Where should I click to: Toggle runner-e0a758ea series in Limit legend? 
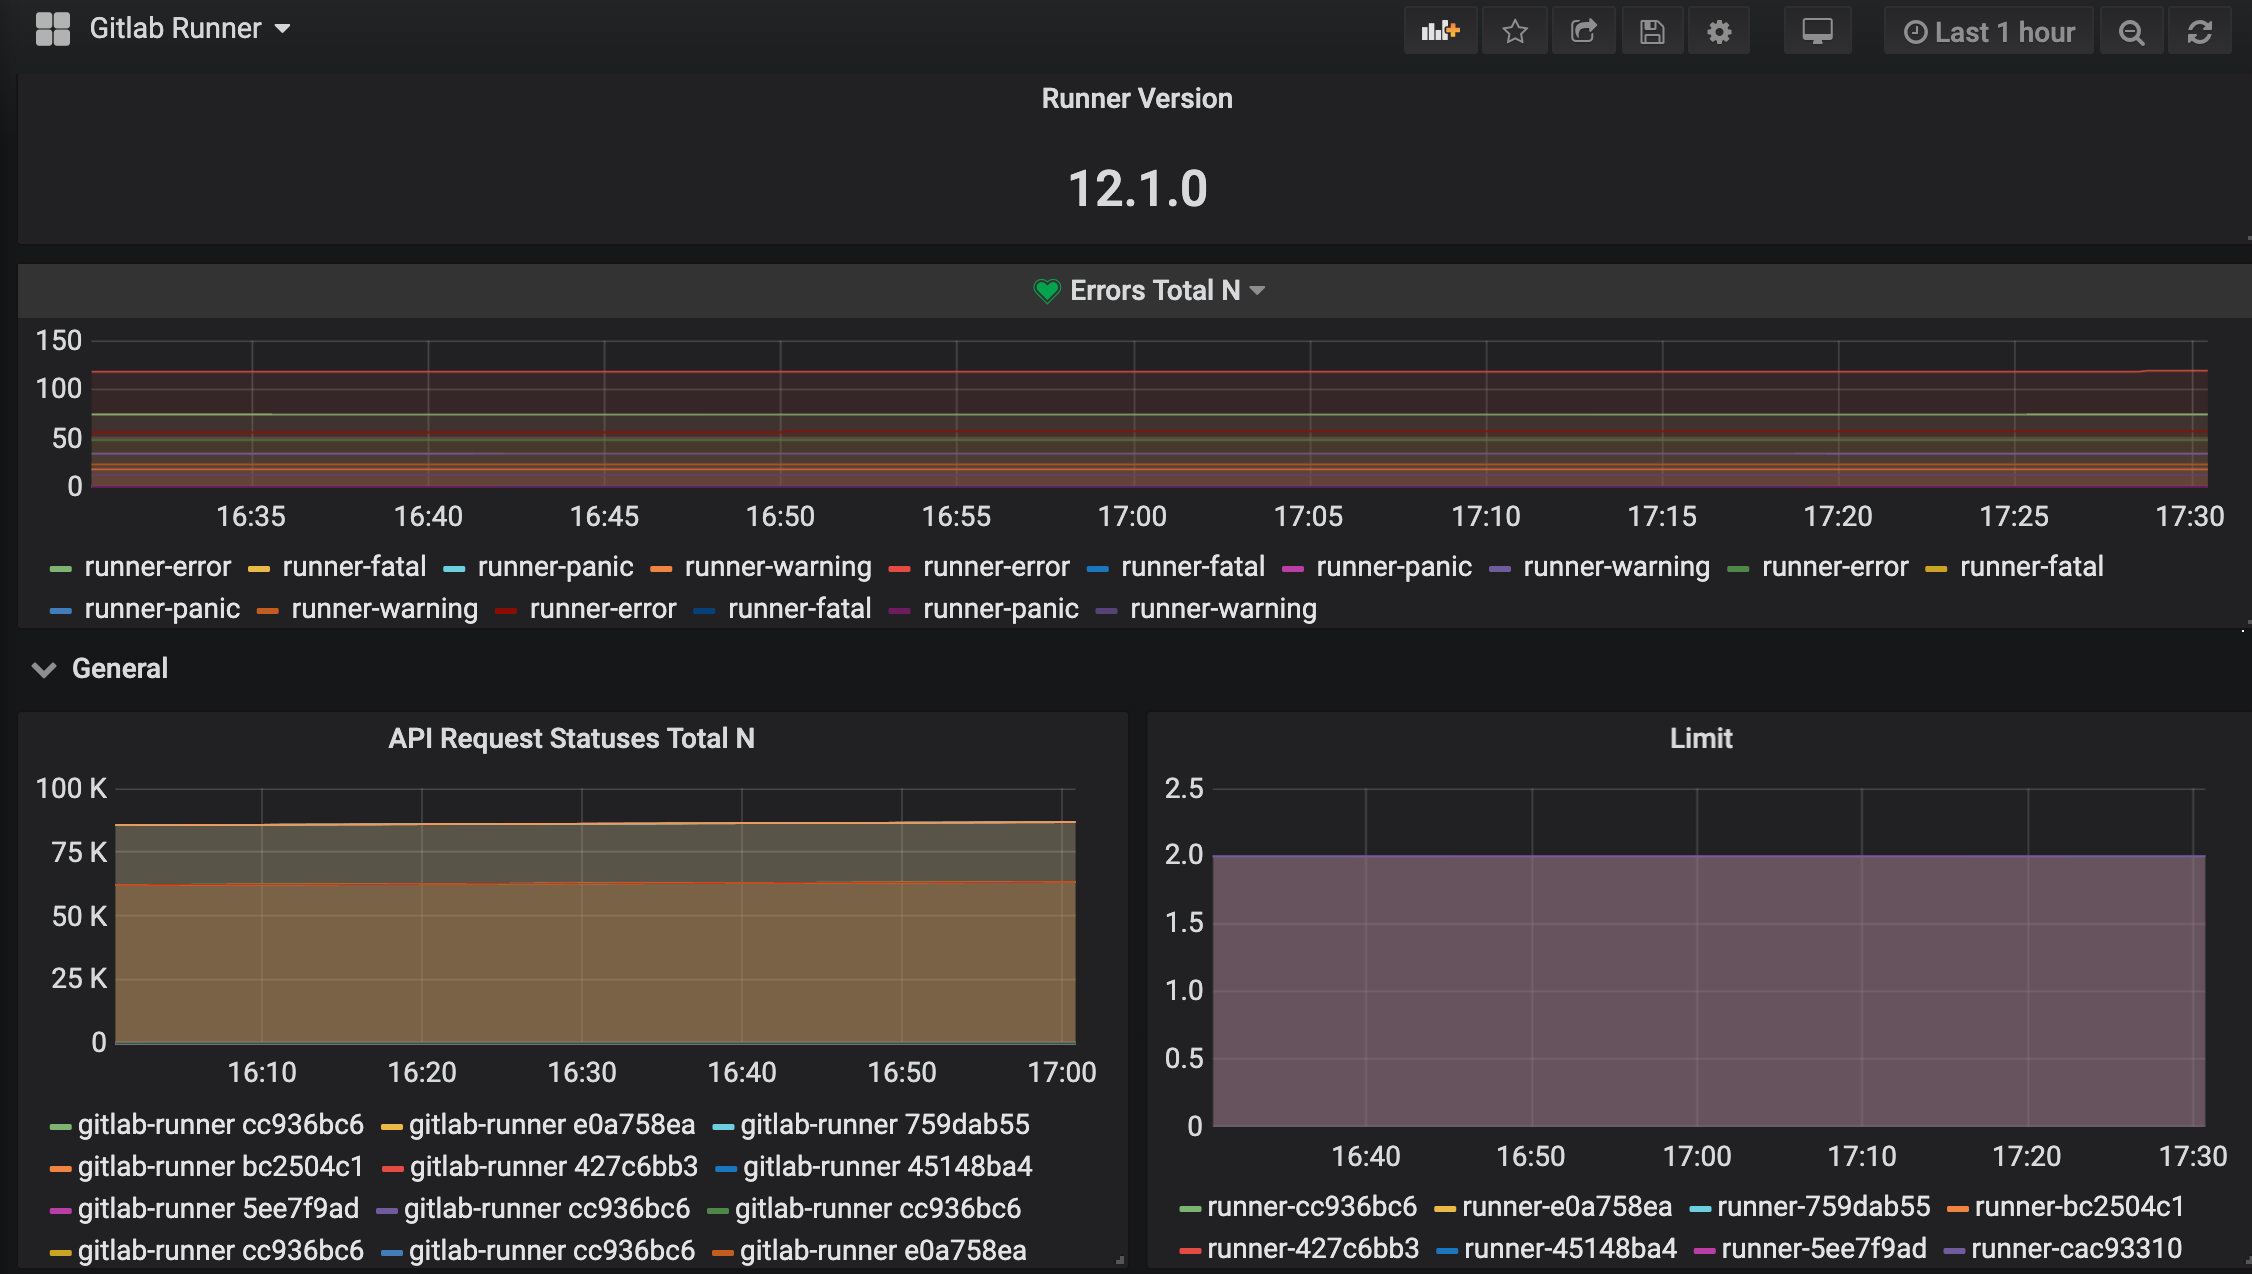(x=1566, y=1207)
